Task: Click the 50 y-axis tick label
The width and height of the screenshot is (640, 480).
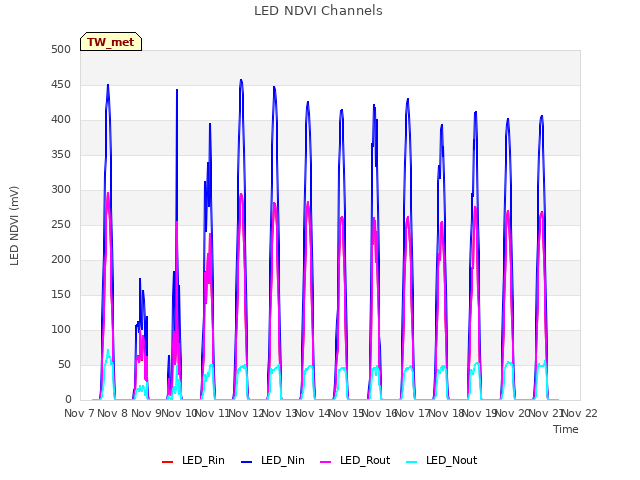Action: (x=64, y=364)
